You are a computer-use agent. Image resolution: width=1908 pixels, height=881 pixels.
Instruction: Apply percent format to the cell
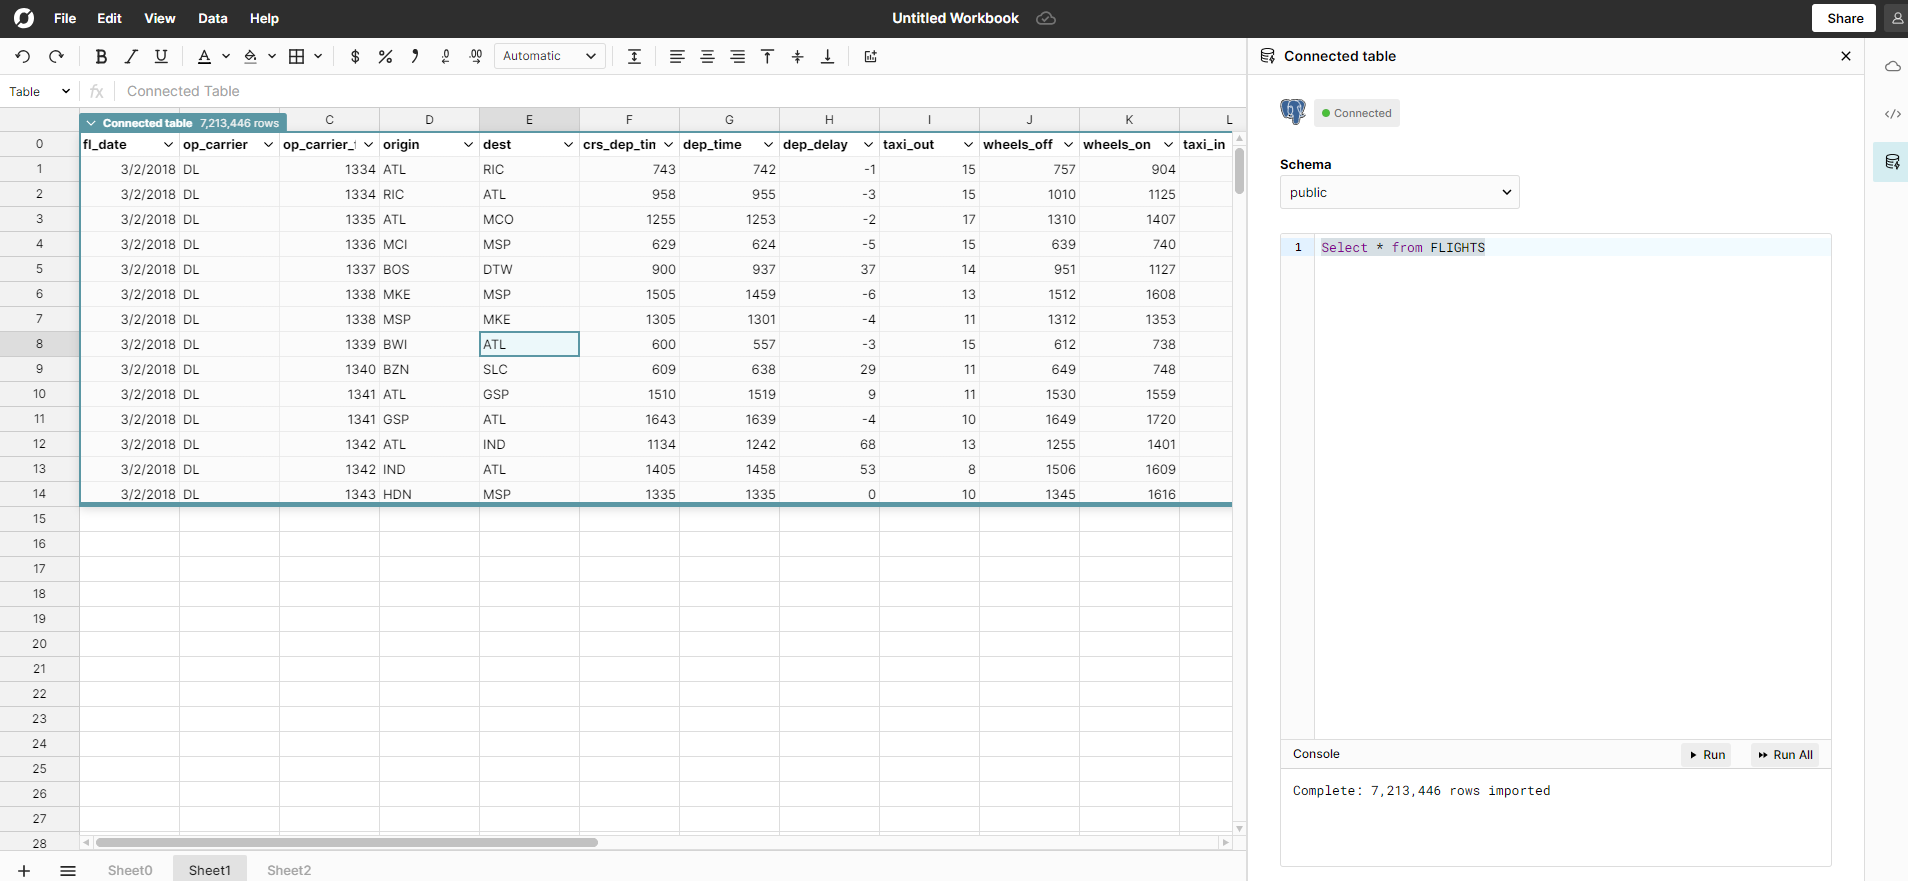(385, 57)
